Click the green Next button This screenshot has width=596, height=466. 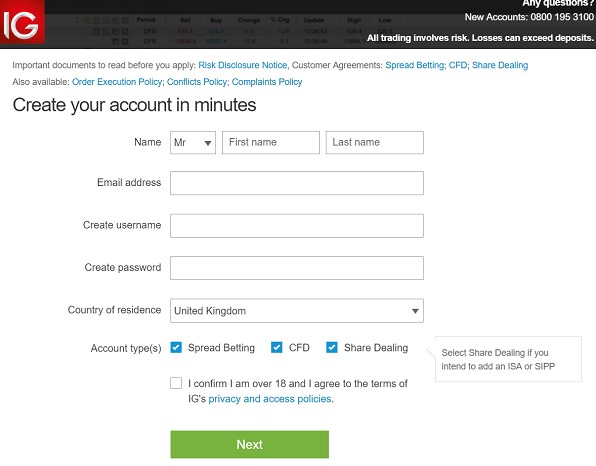pos(249,444)
